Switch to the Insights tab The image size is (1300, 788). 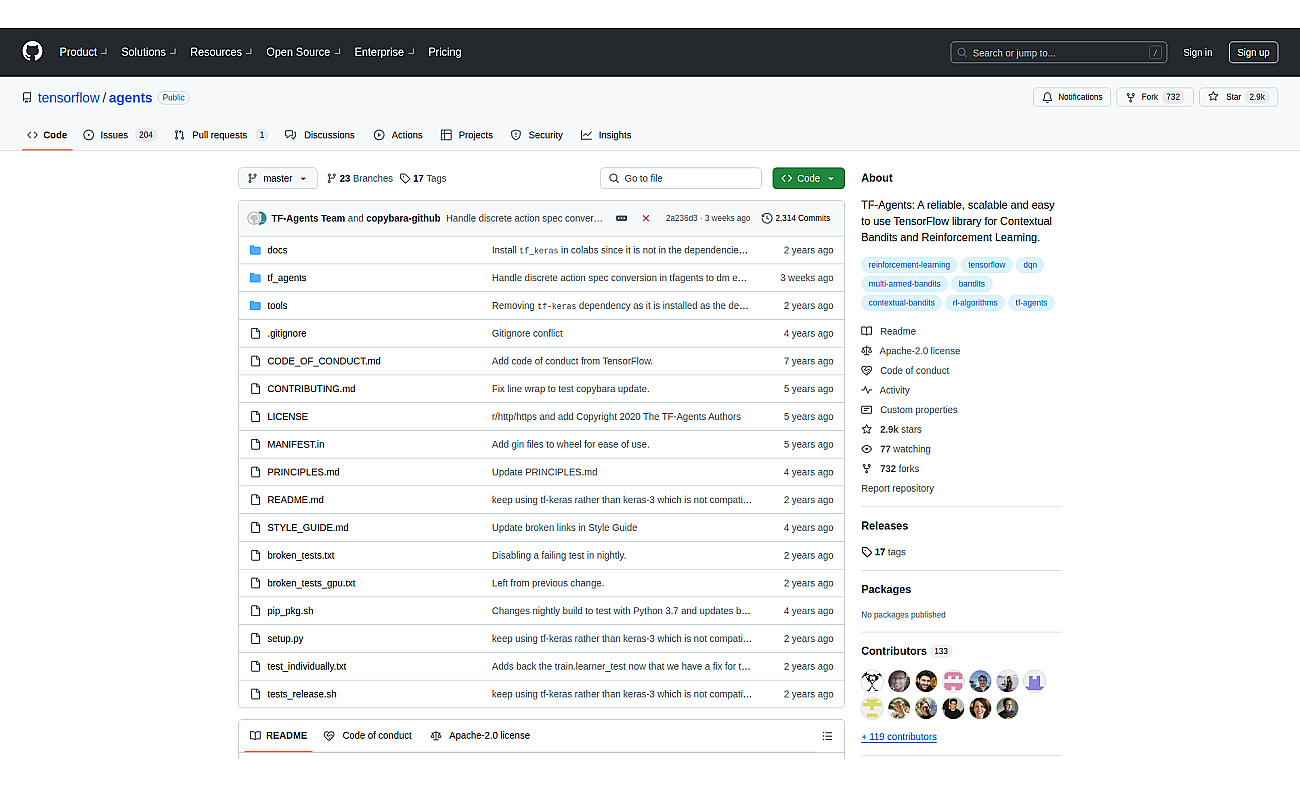coord(606,135)
